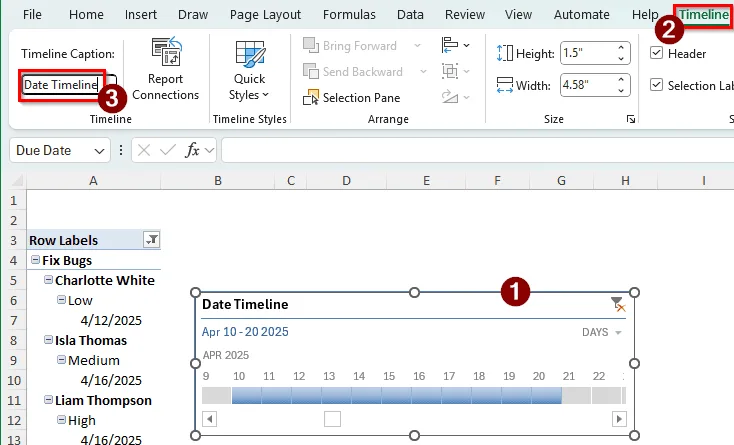Collapse the Isla Thomas group
Viewport: 734px width, 445px height.
(x=48, y=340)
